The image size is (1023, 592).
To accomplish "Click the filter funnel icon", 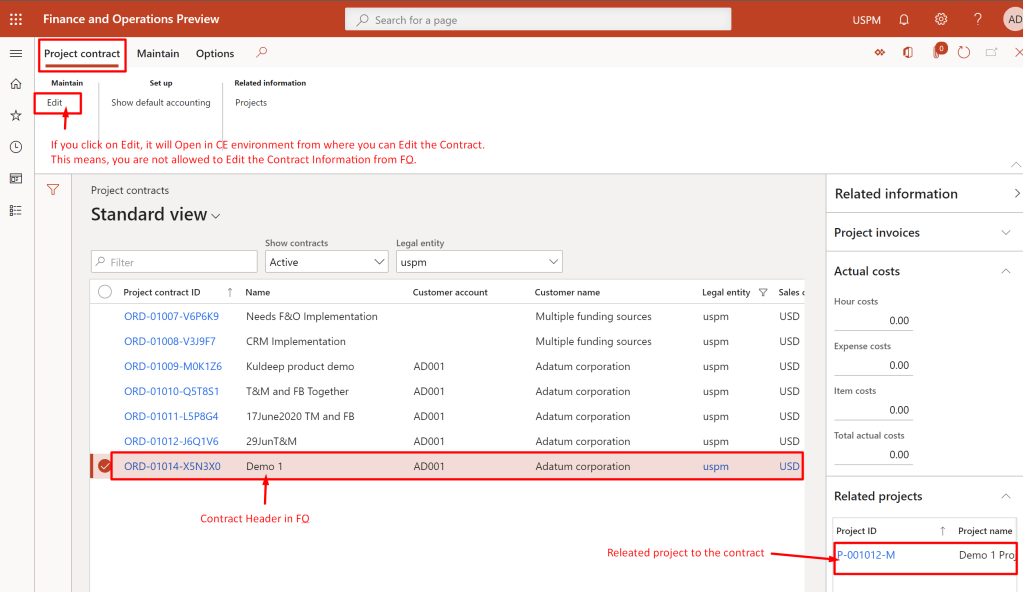I will [53, 190].
